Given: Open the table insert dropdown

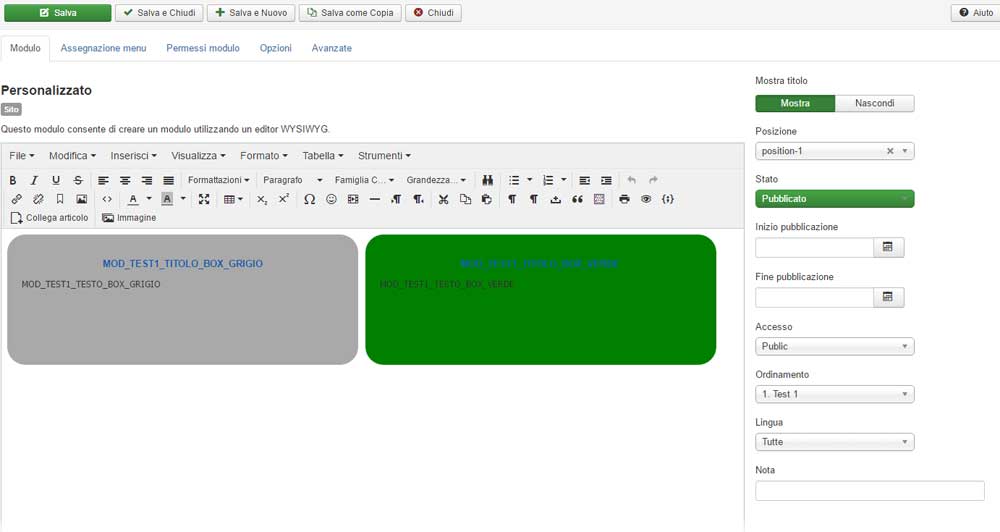Looking at the screenshot, I should tap(233, 199).
